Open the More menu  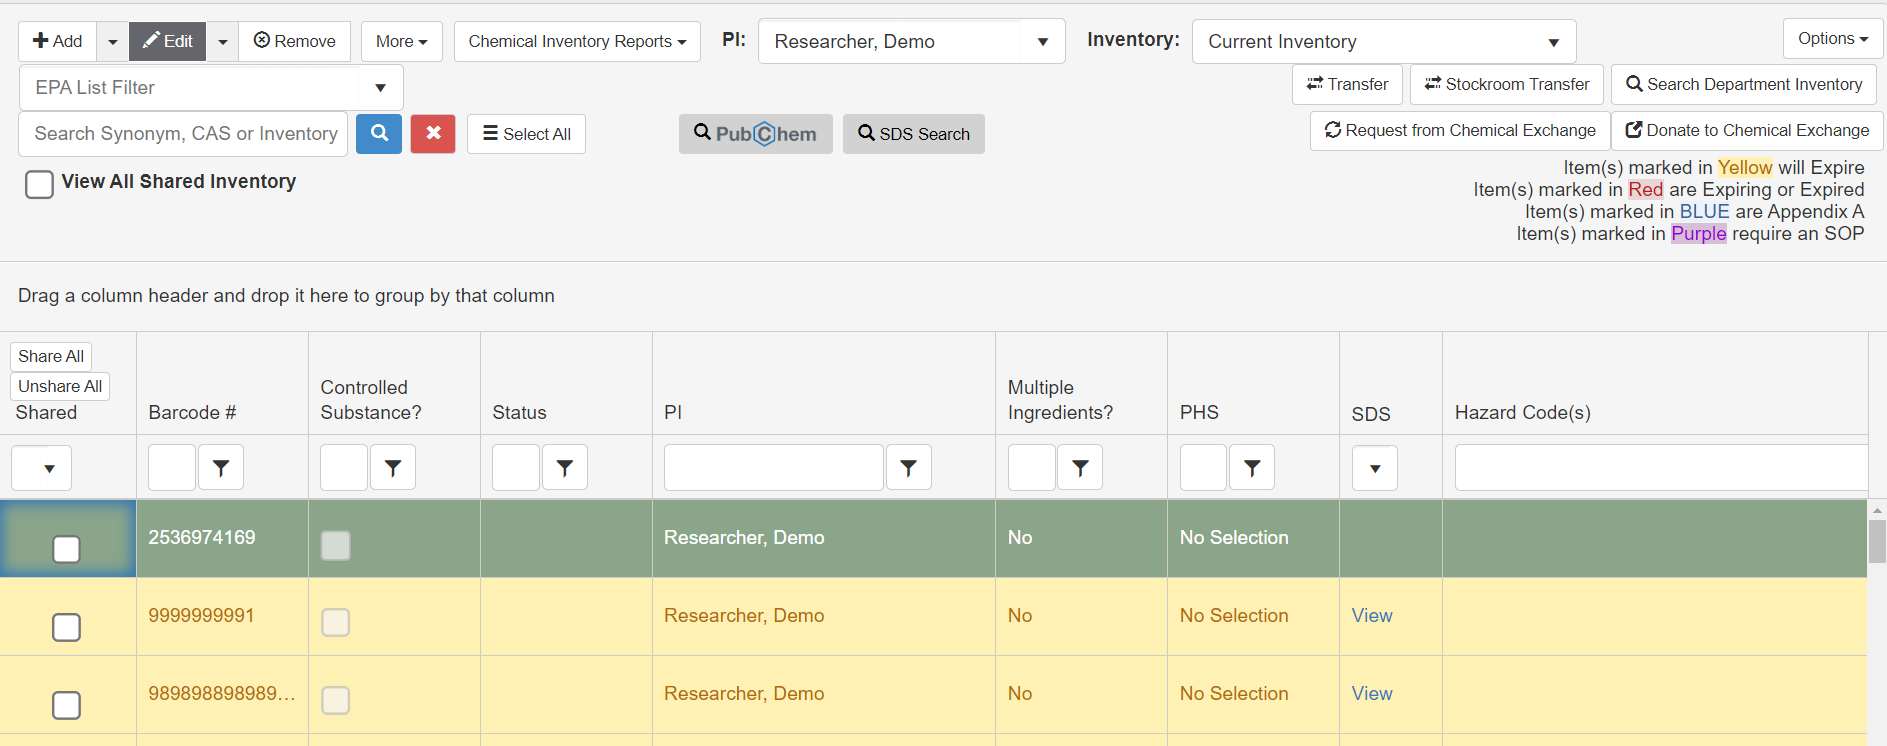pyautogui.click(x=401, y=42)
